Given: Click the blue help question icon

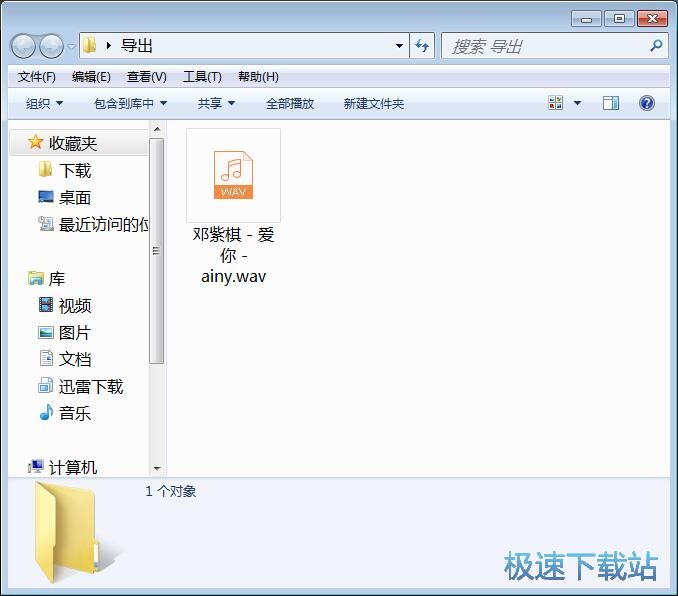Looking at the screenshot, I should point(646,103).
